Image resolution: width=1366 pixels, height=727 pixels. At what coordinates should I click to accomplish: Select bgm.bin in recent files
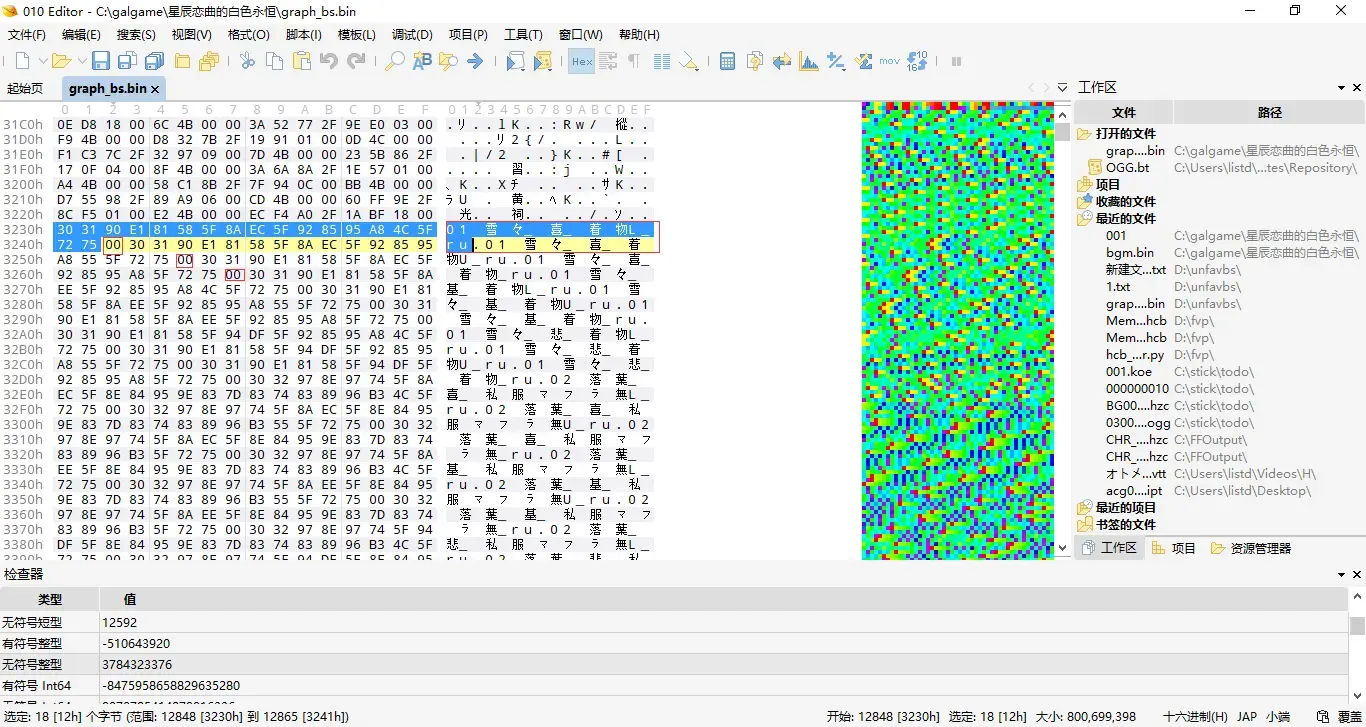(1129, 252)
